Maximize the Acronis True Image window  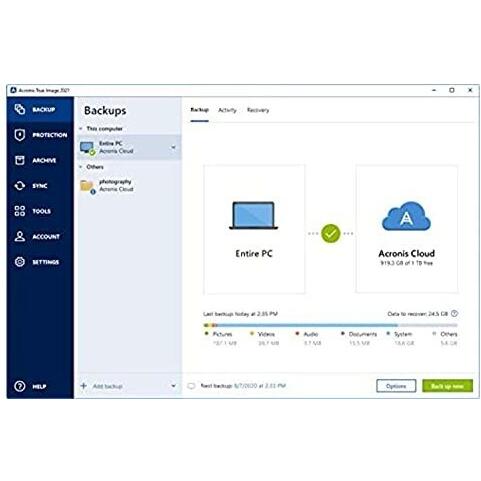click(452, 90)
